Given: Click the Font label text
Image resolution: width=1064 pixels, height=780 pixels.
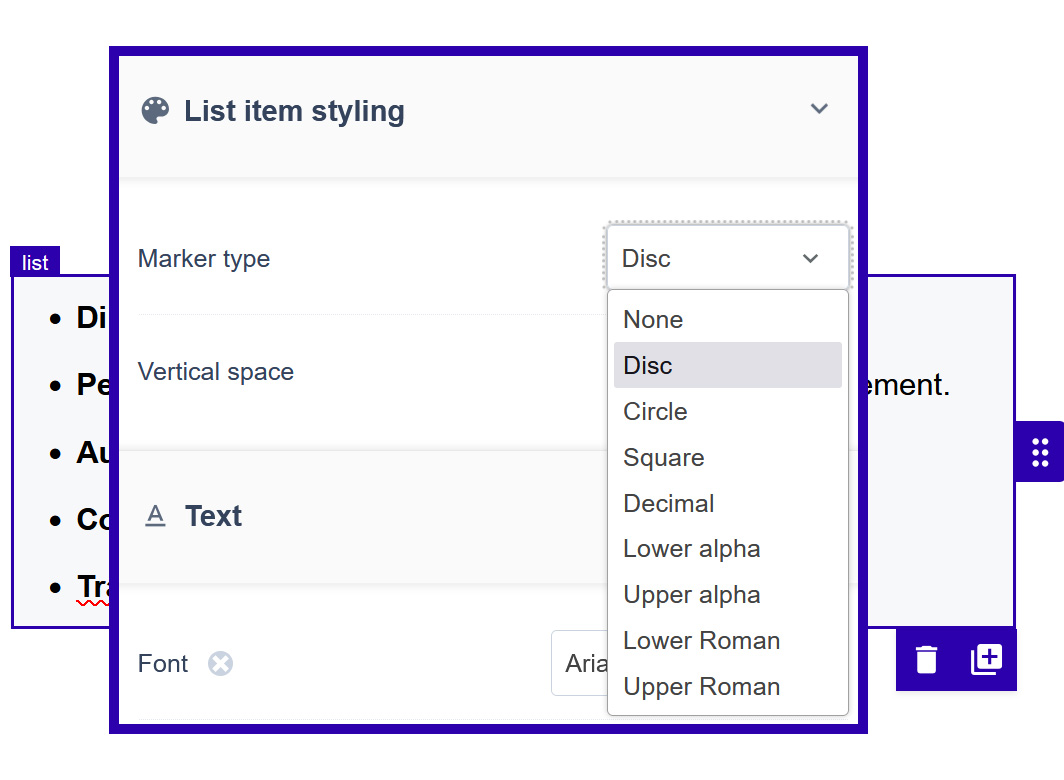Looking at the screenshot, I should pos(163,663).
